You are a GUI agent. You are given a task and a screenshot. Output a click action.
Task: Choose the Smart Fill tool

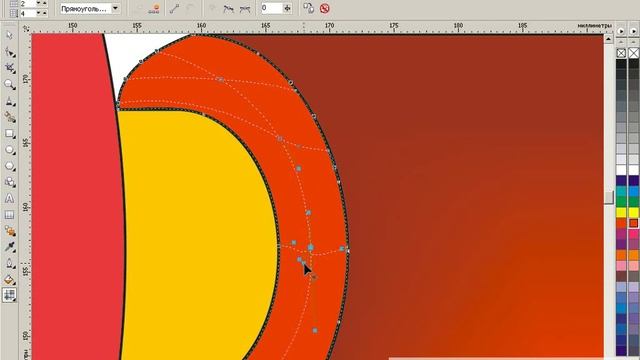(9, 117)
